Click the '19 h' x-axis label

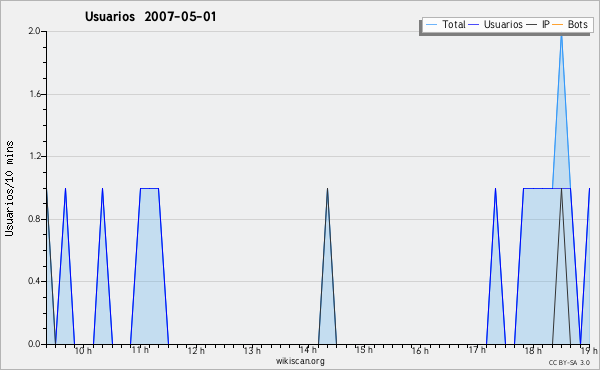click(589, 350)
